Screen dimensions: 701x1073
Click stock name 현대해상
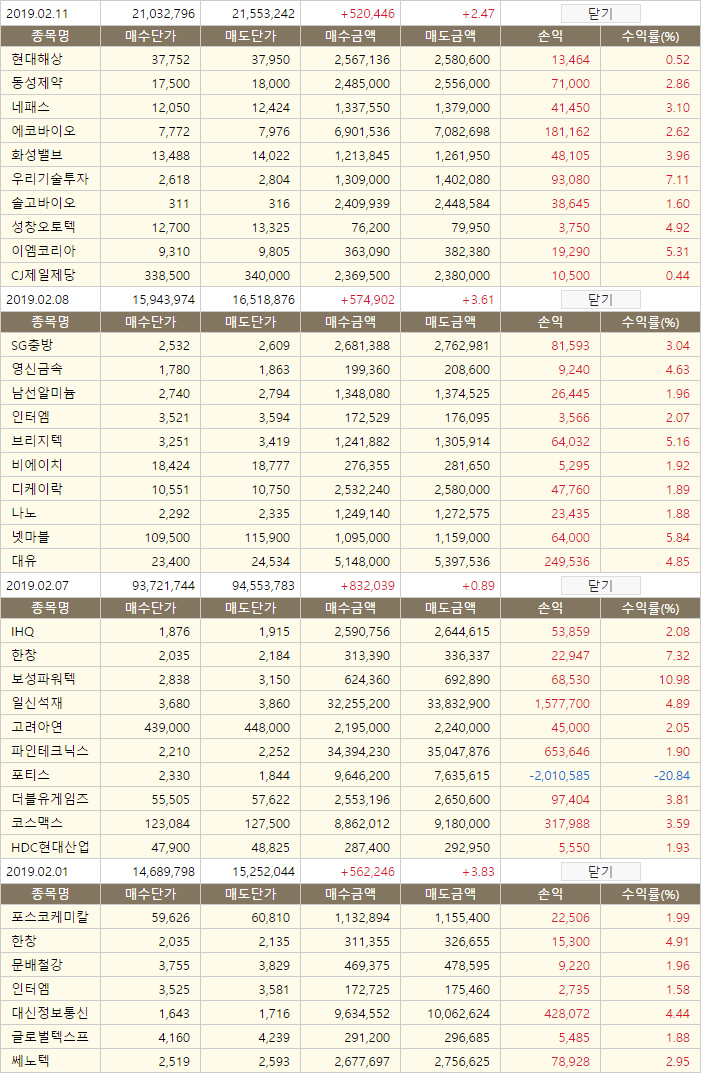[37, 60]
